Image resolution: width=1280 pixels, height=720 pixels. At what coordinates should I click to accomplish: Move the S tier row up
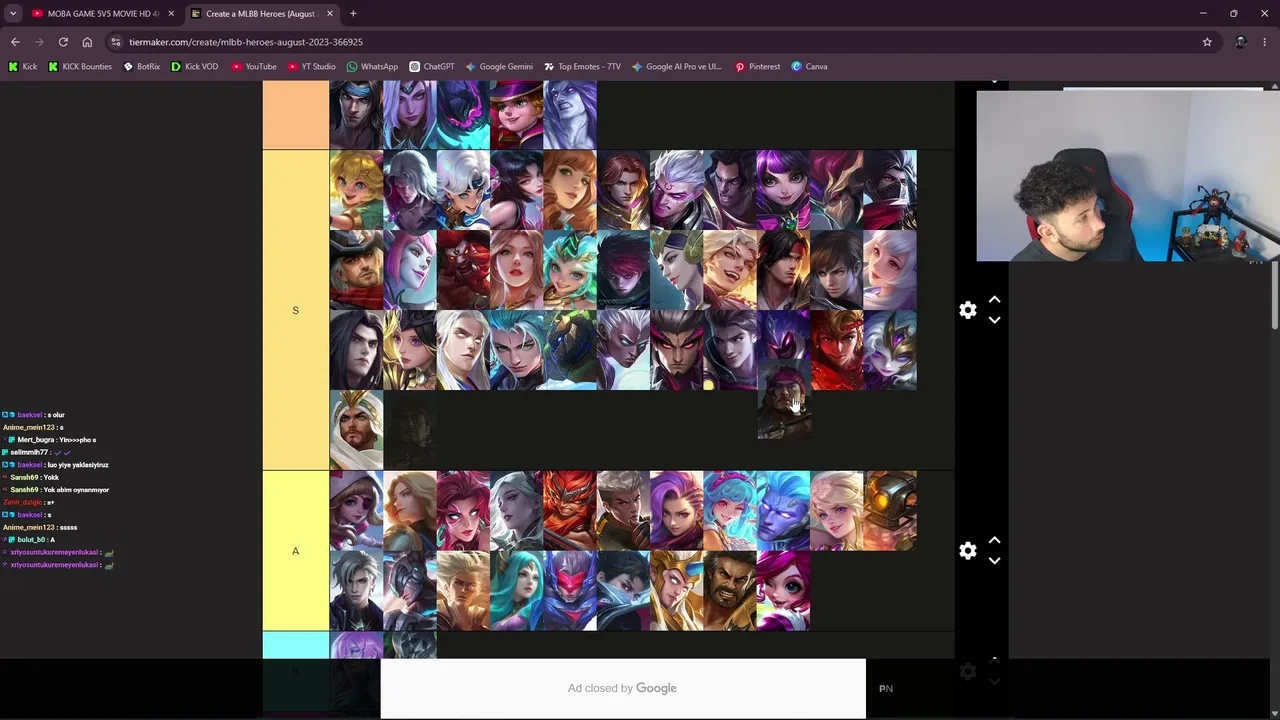[x=994, y=300]
